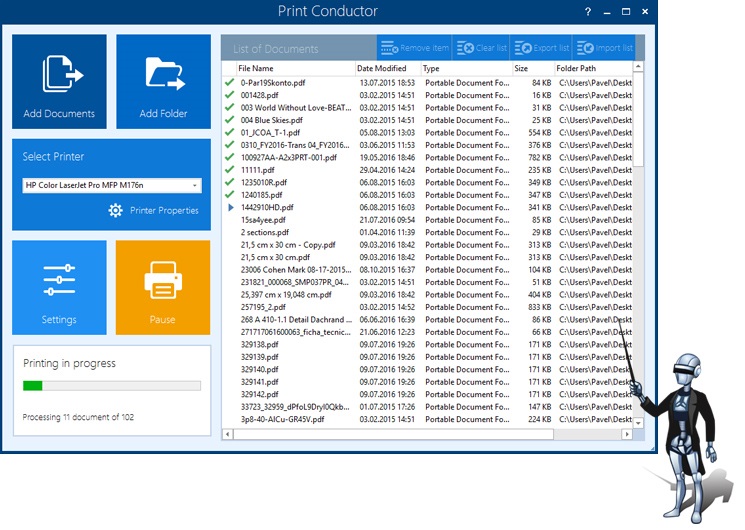This screenshot has height=530, width=745.
Task: Click green checkmark beside 0-Par19Skonto.pdf
Action: [229, 82]
